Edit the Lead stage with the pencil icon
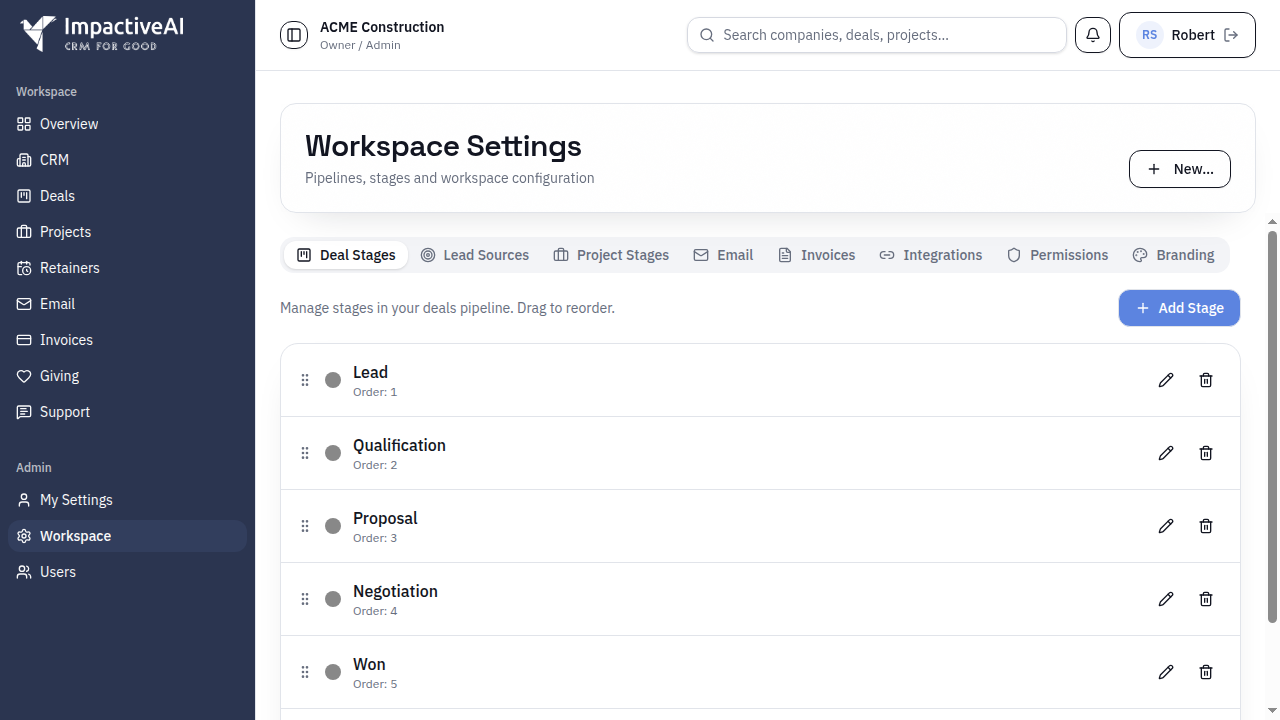This screenshot has height=720, width=1280. pyautogui.click(x=1165, y=380)
